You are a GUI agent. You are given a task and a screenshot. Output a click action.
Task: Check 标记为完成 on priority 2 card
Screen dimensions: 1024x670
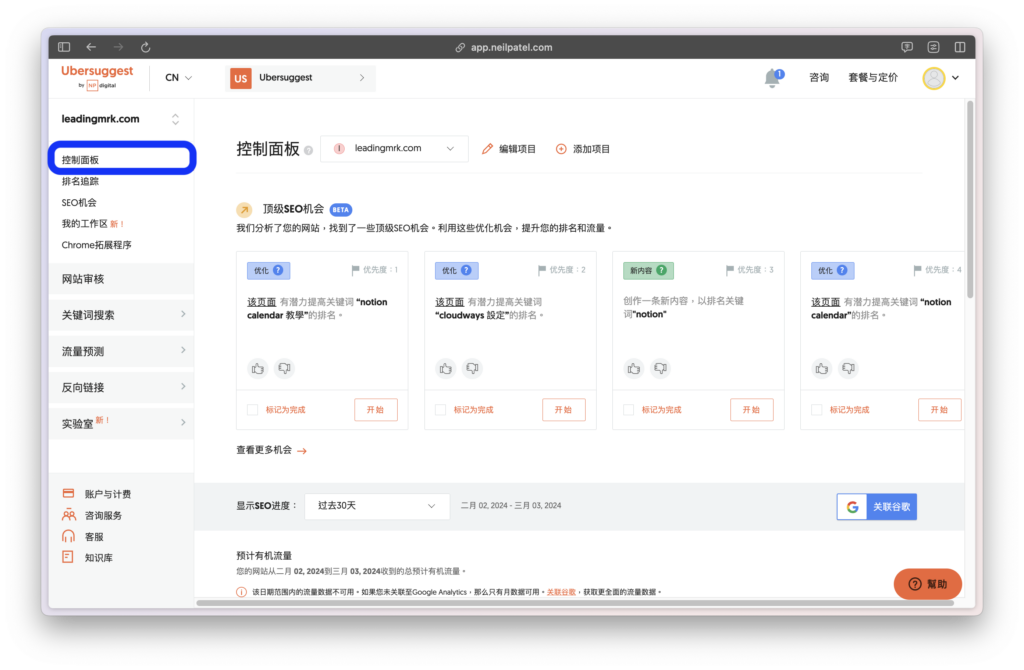pyautogui.click(x=441, y=409)
